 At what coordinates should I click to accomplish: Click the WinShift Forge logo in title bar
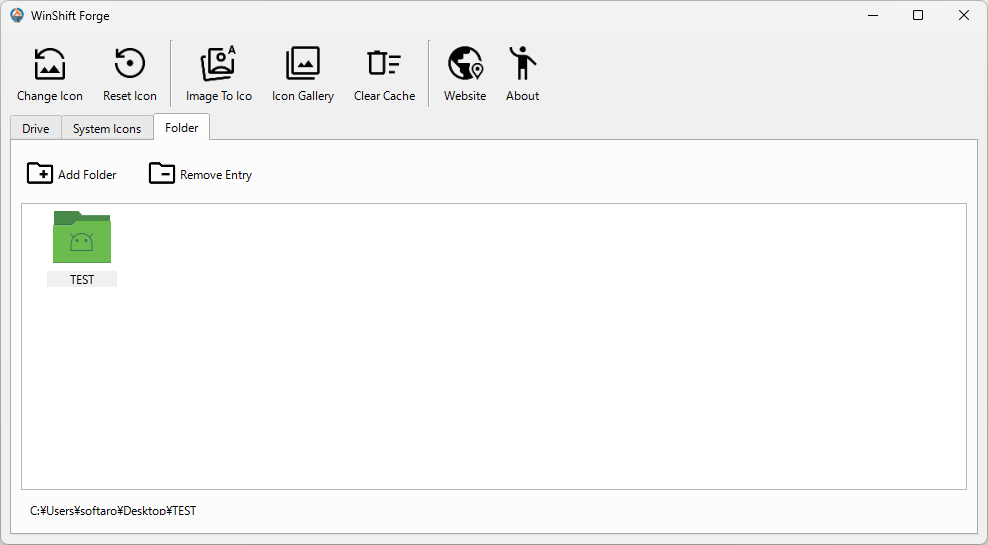[17, 15]
